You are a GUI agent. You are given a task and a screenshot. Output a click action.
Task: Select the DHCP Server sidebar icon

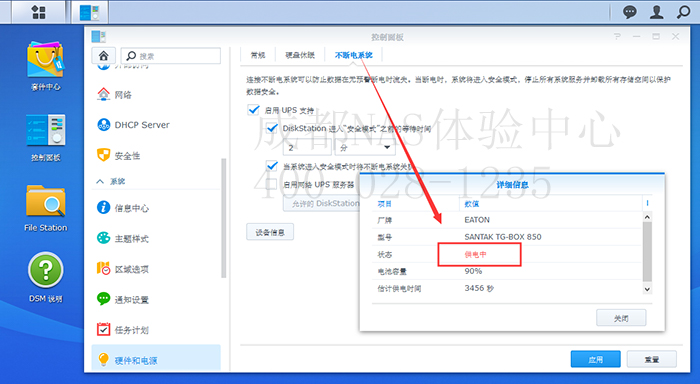pos(104,125)
